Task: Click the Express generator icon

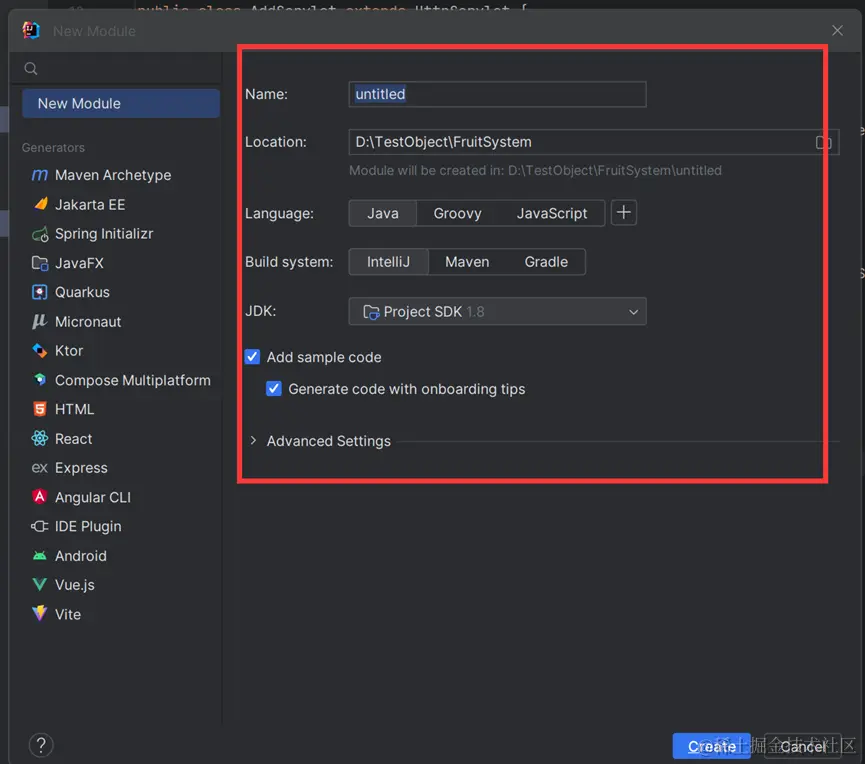Action: coord(40,468)
